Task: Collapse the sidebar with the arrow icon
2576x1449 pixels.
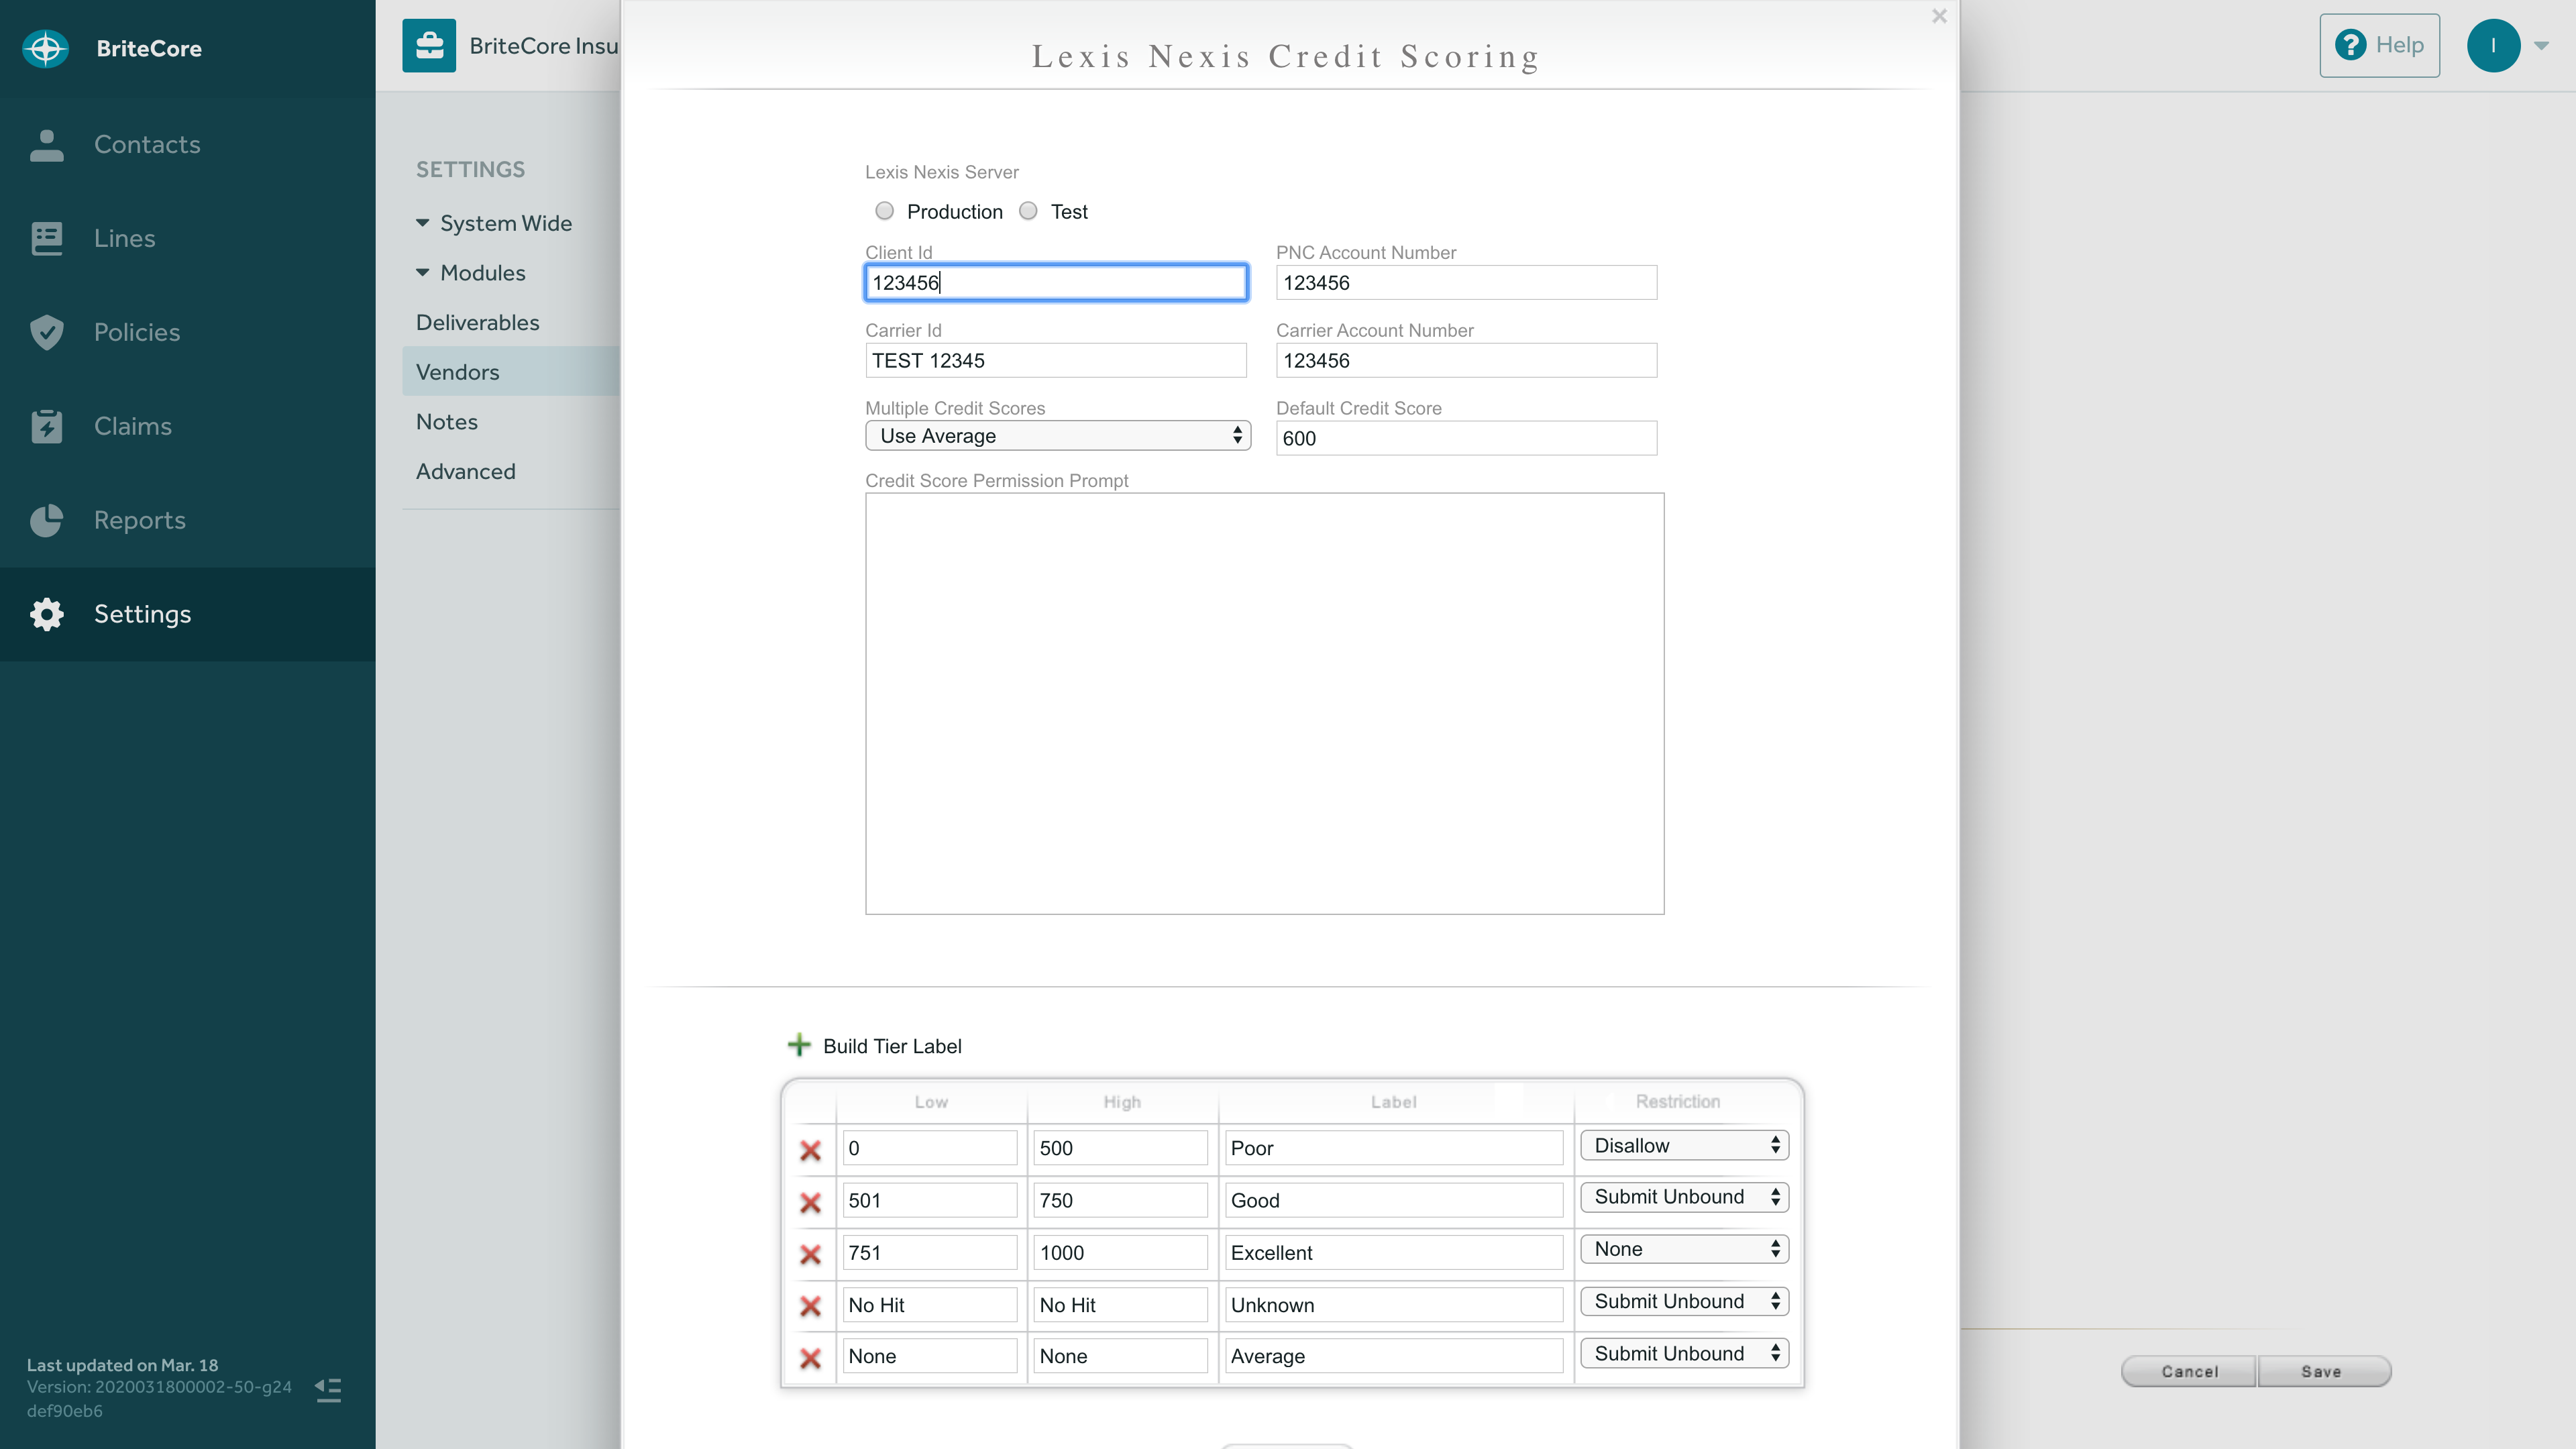Action: [x=328, y=1390]
